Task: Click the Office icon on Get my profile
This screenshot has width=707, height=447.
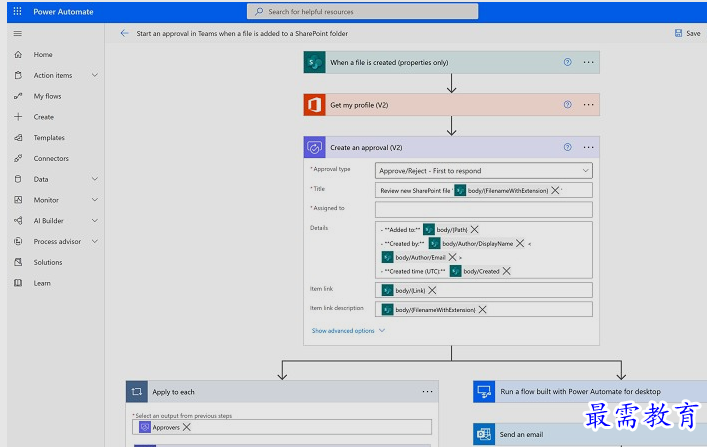Action: click(314, 105)
